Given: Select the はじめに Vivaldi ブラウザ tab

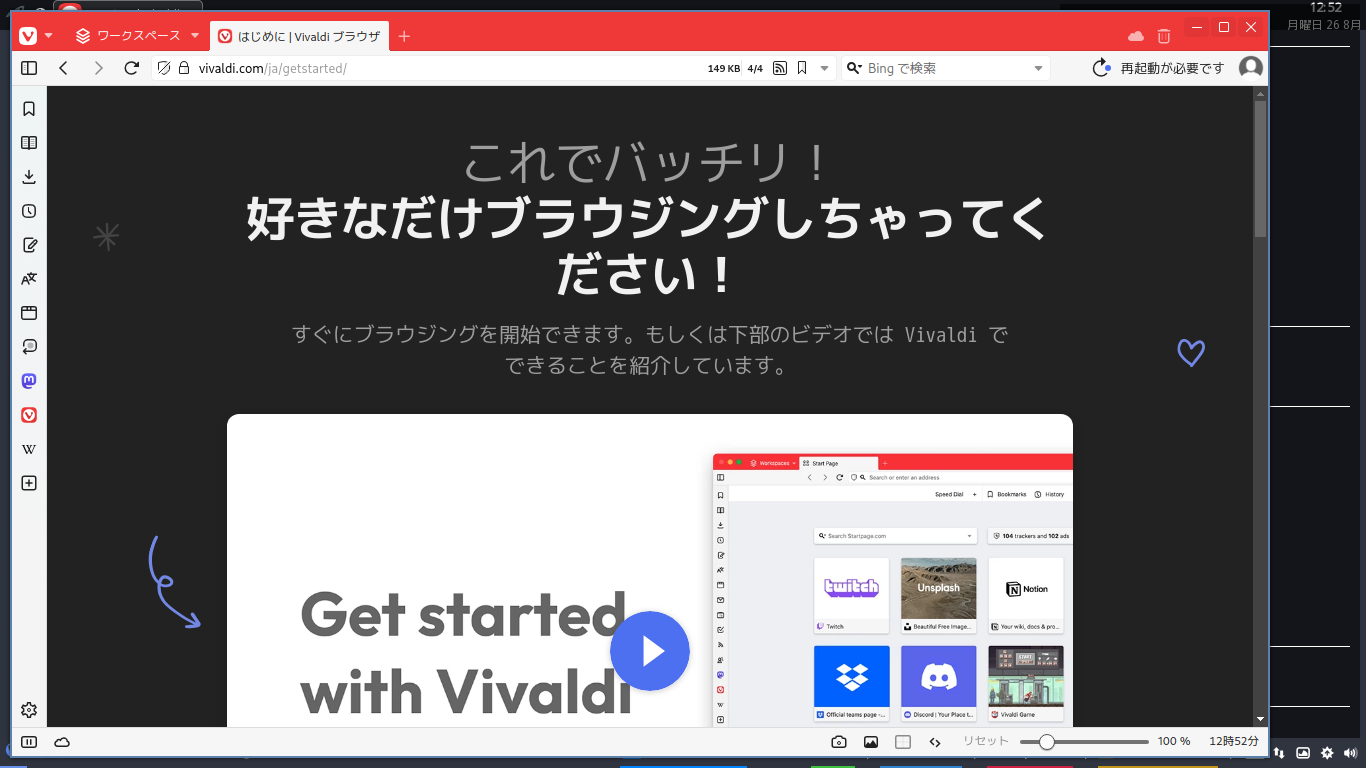Looking at the screenshot, I should 299,36.
